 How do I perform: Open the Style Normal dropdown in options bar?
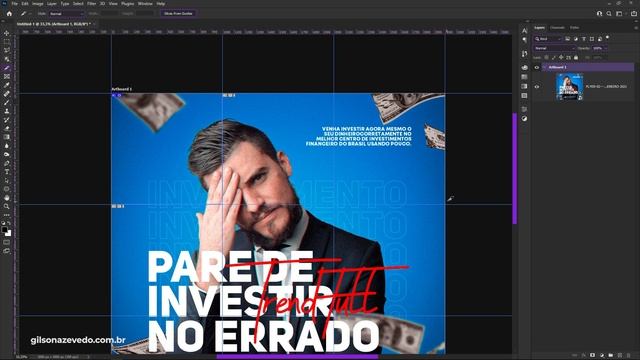[67, 13]
